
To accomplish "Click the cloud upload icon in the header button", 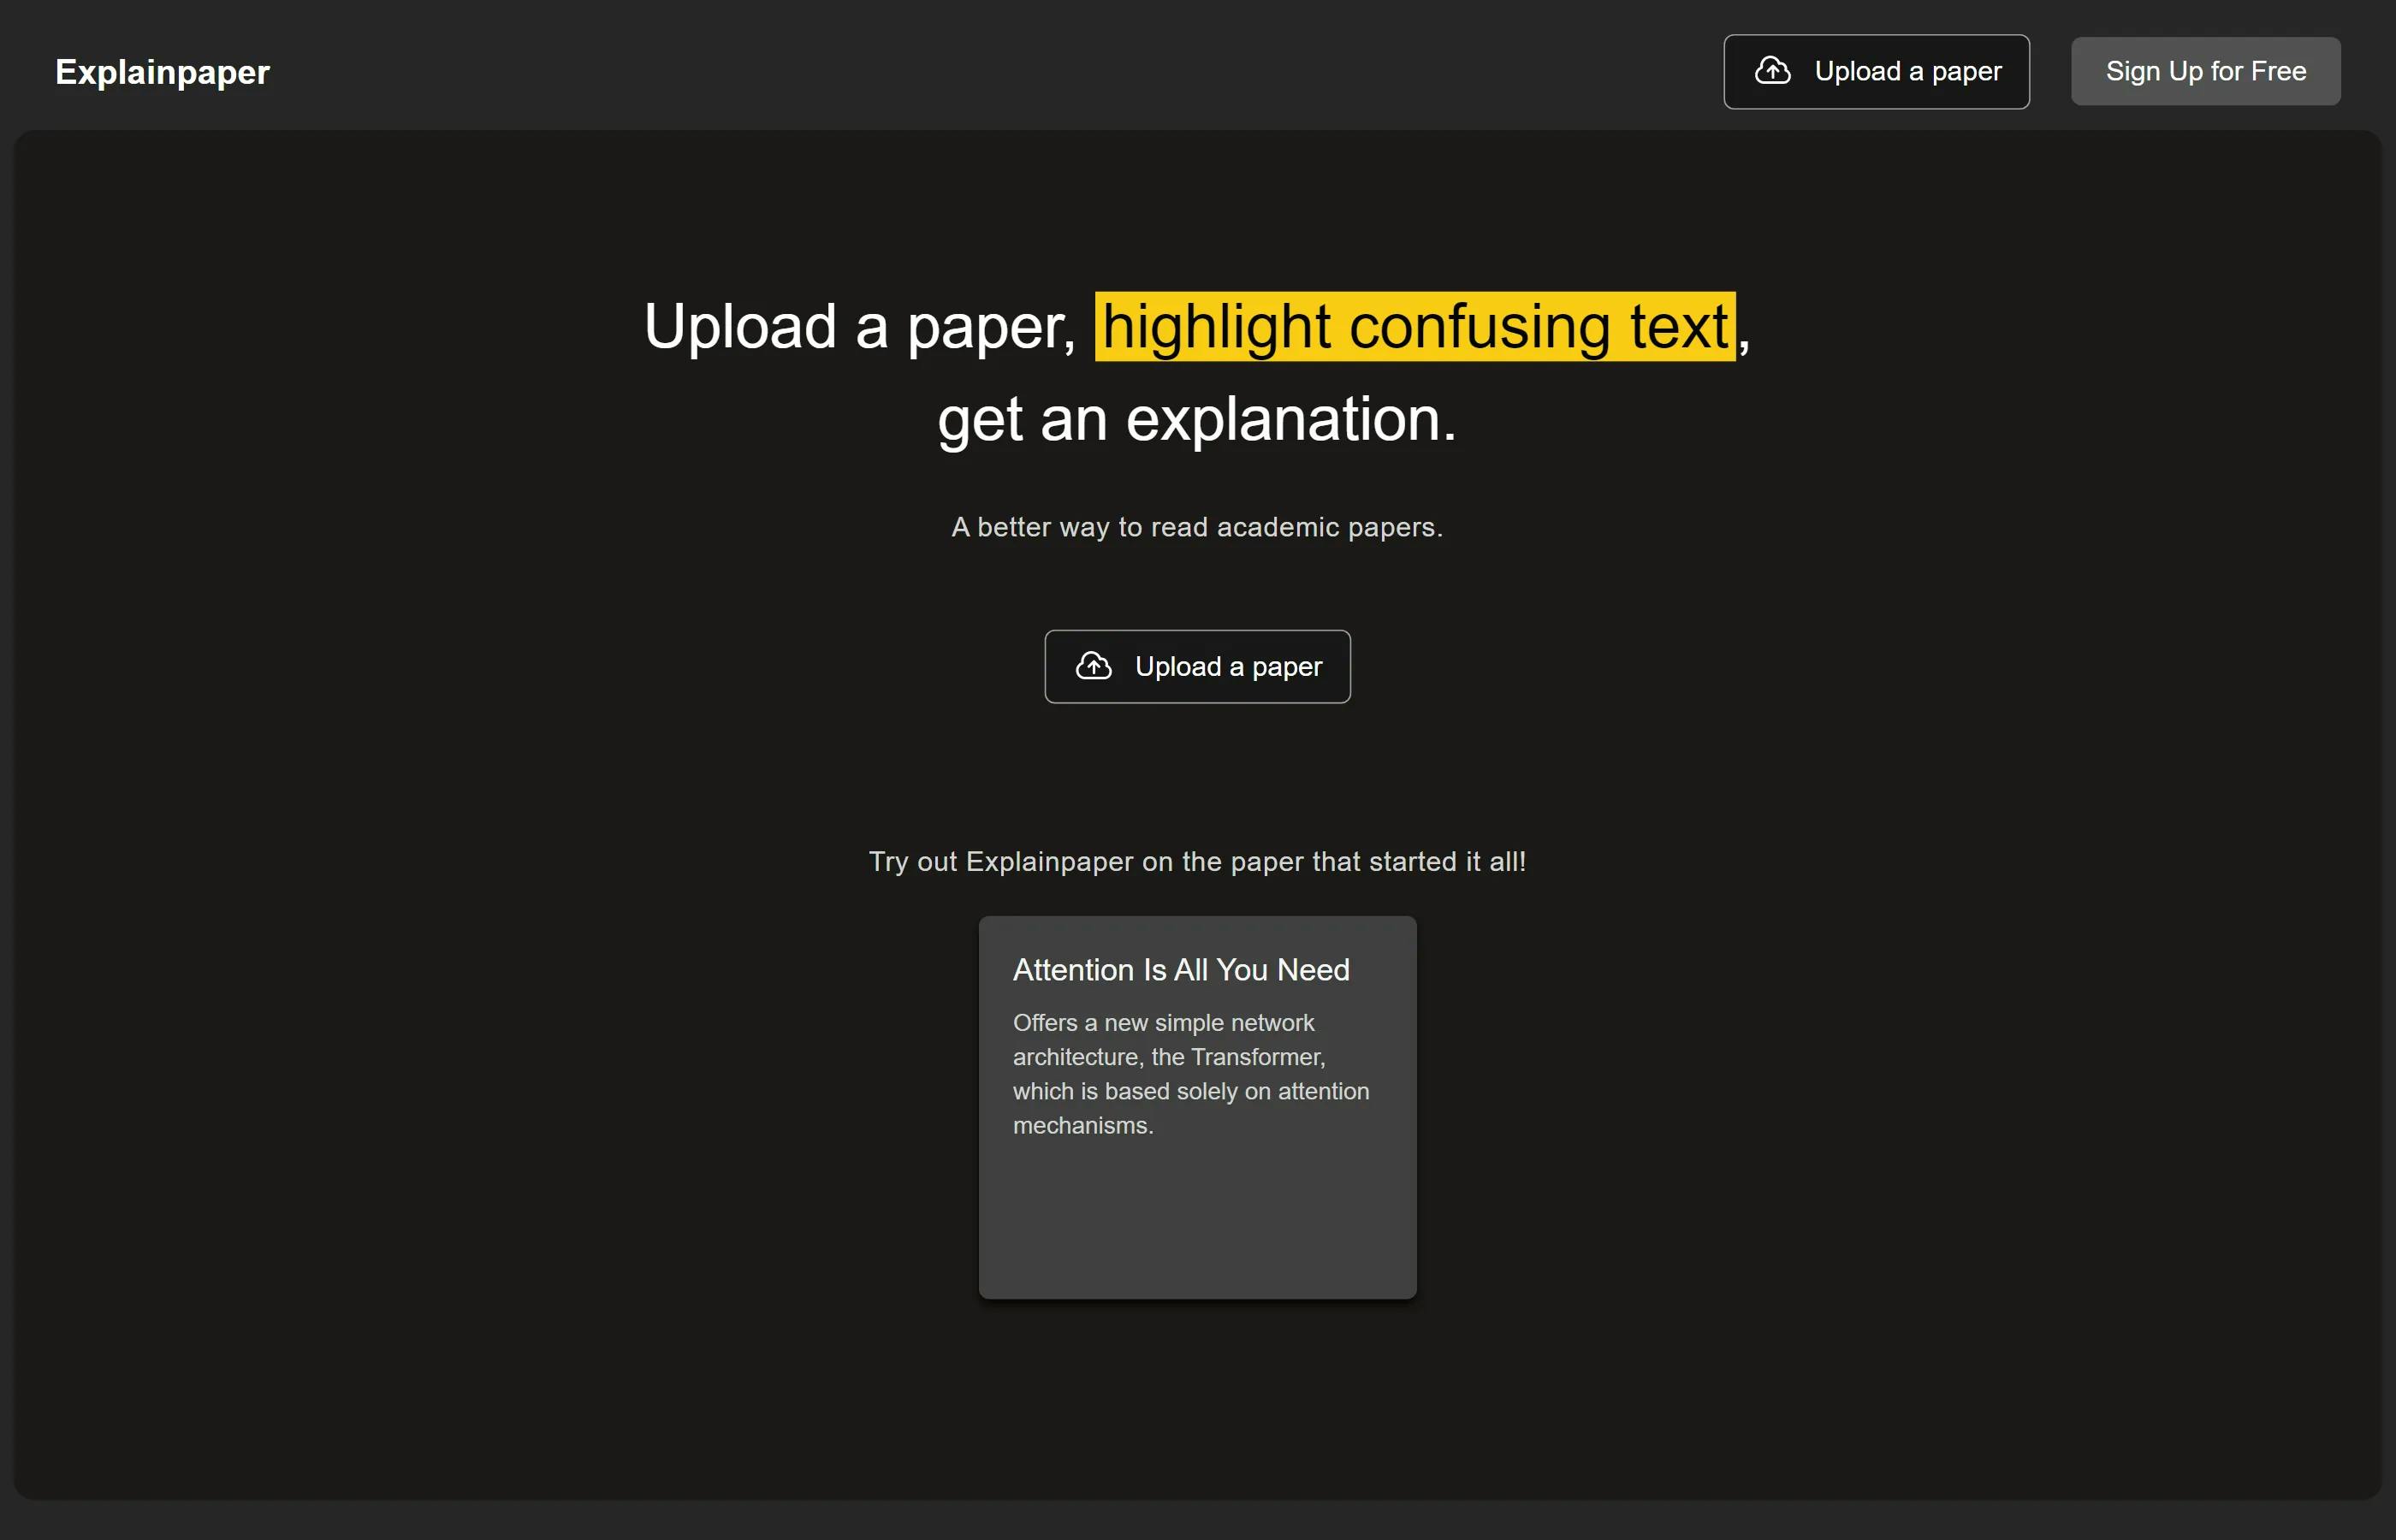I will point(1772,71).
